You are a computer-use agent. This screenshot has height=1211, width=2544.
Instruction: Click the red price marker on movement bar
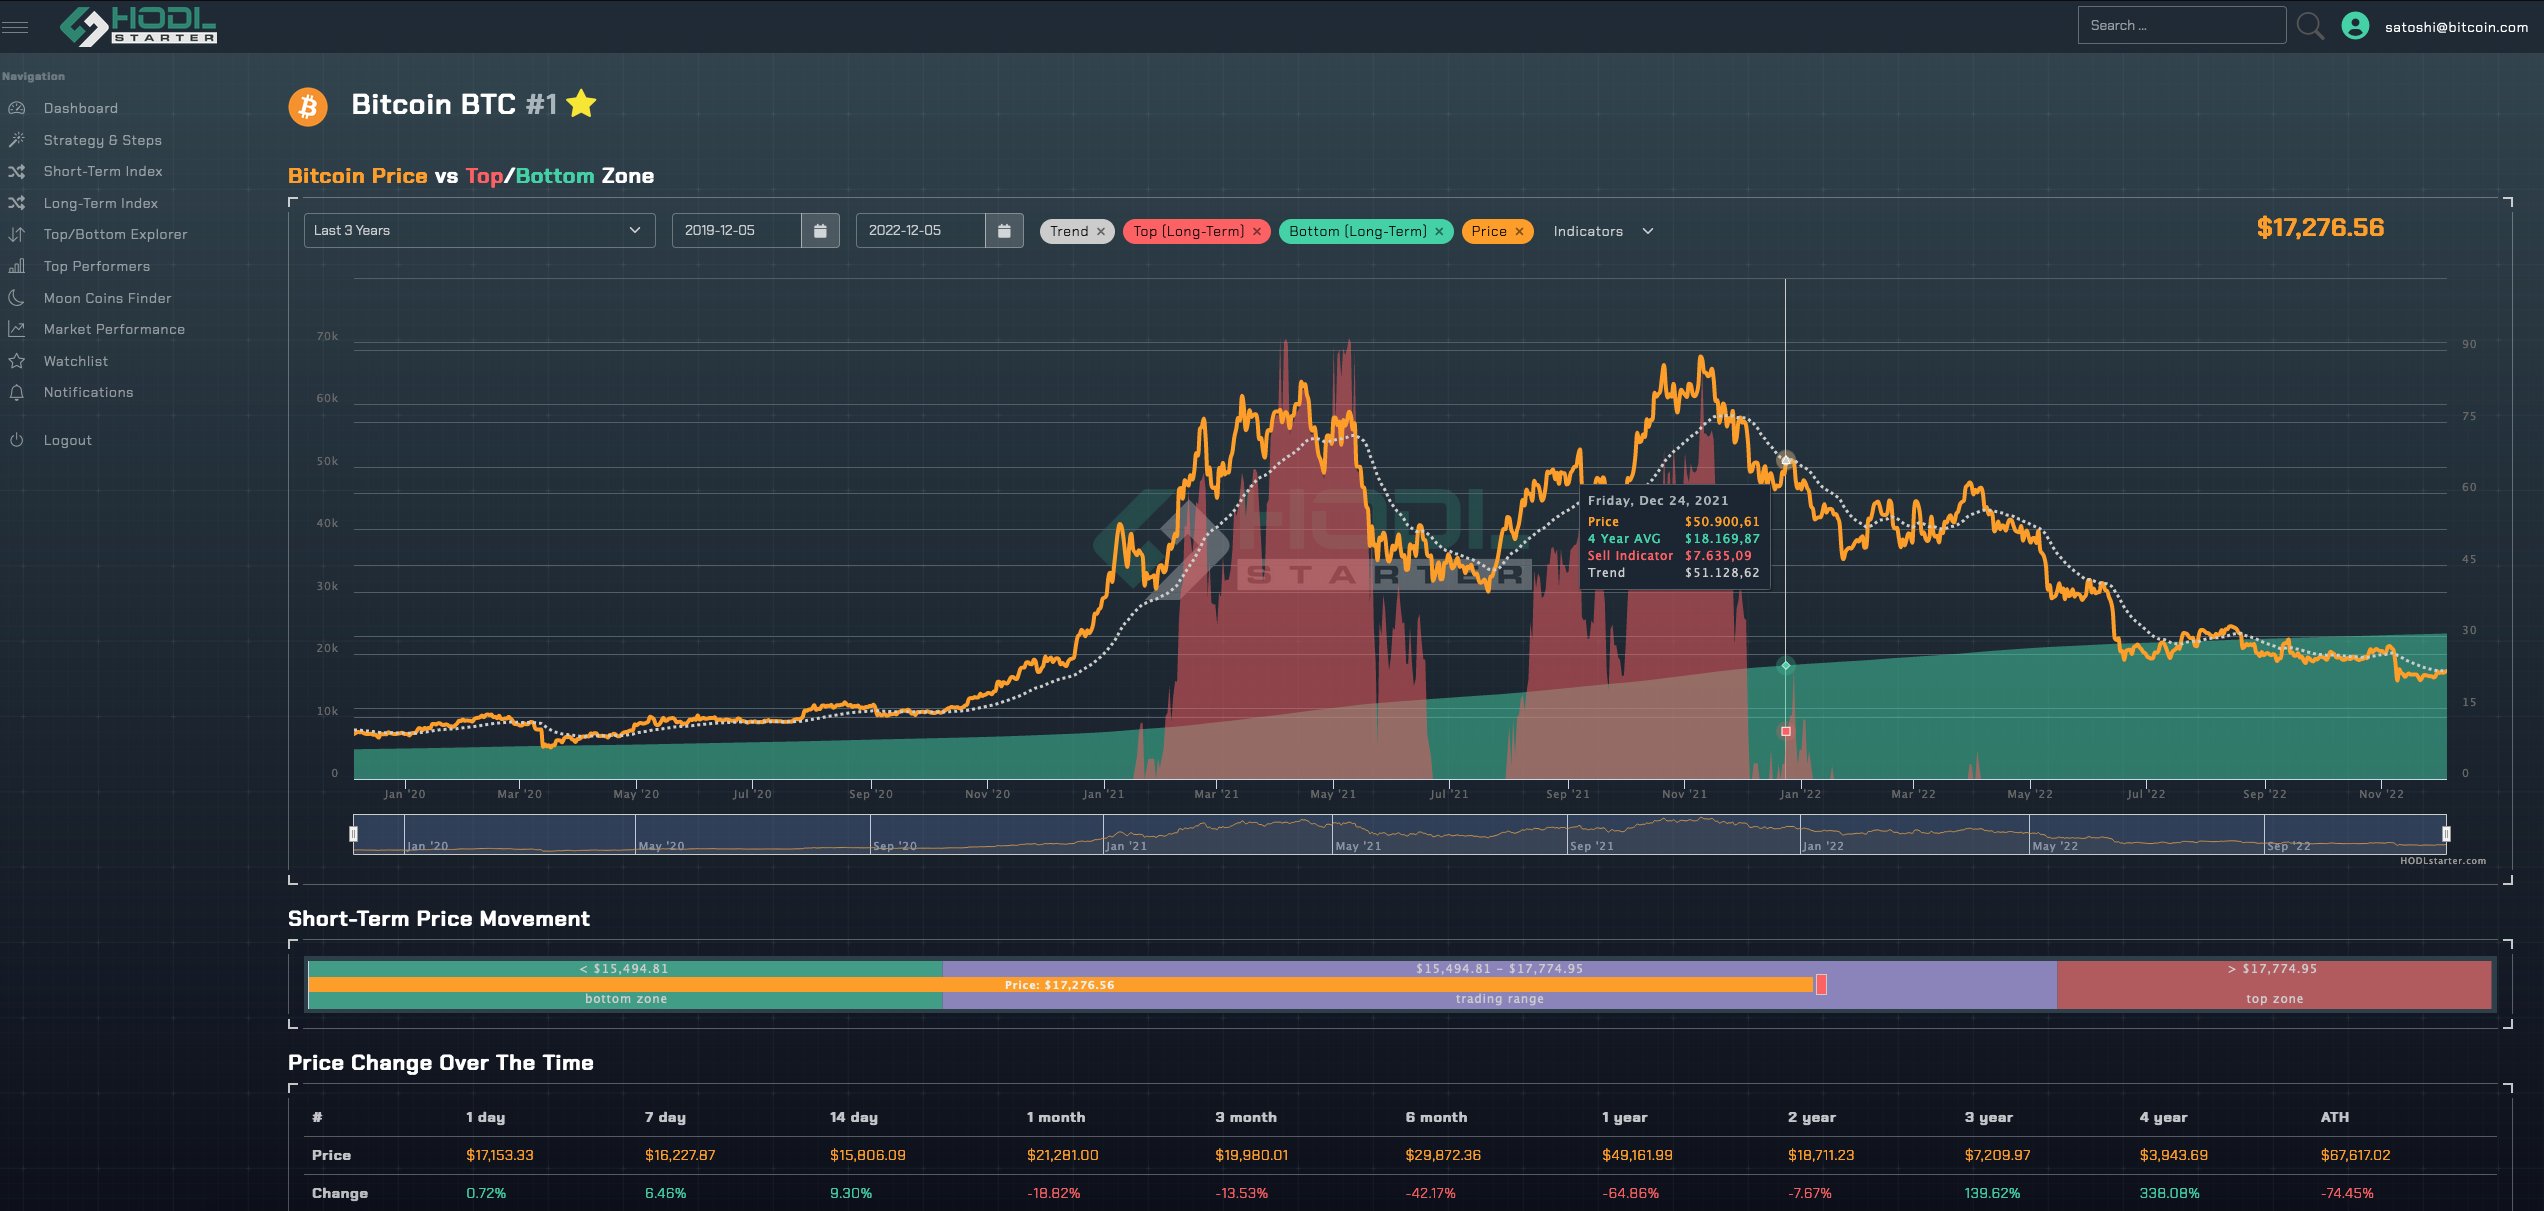pos(1821,985)
